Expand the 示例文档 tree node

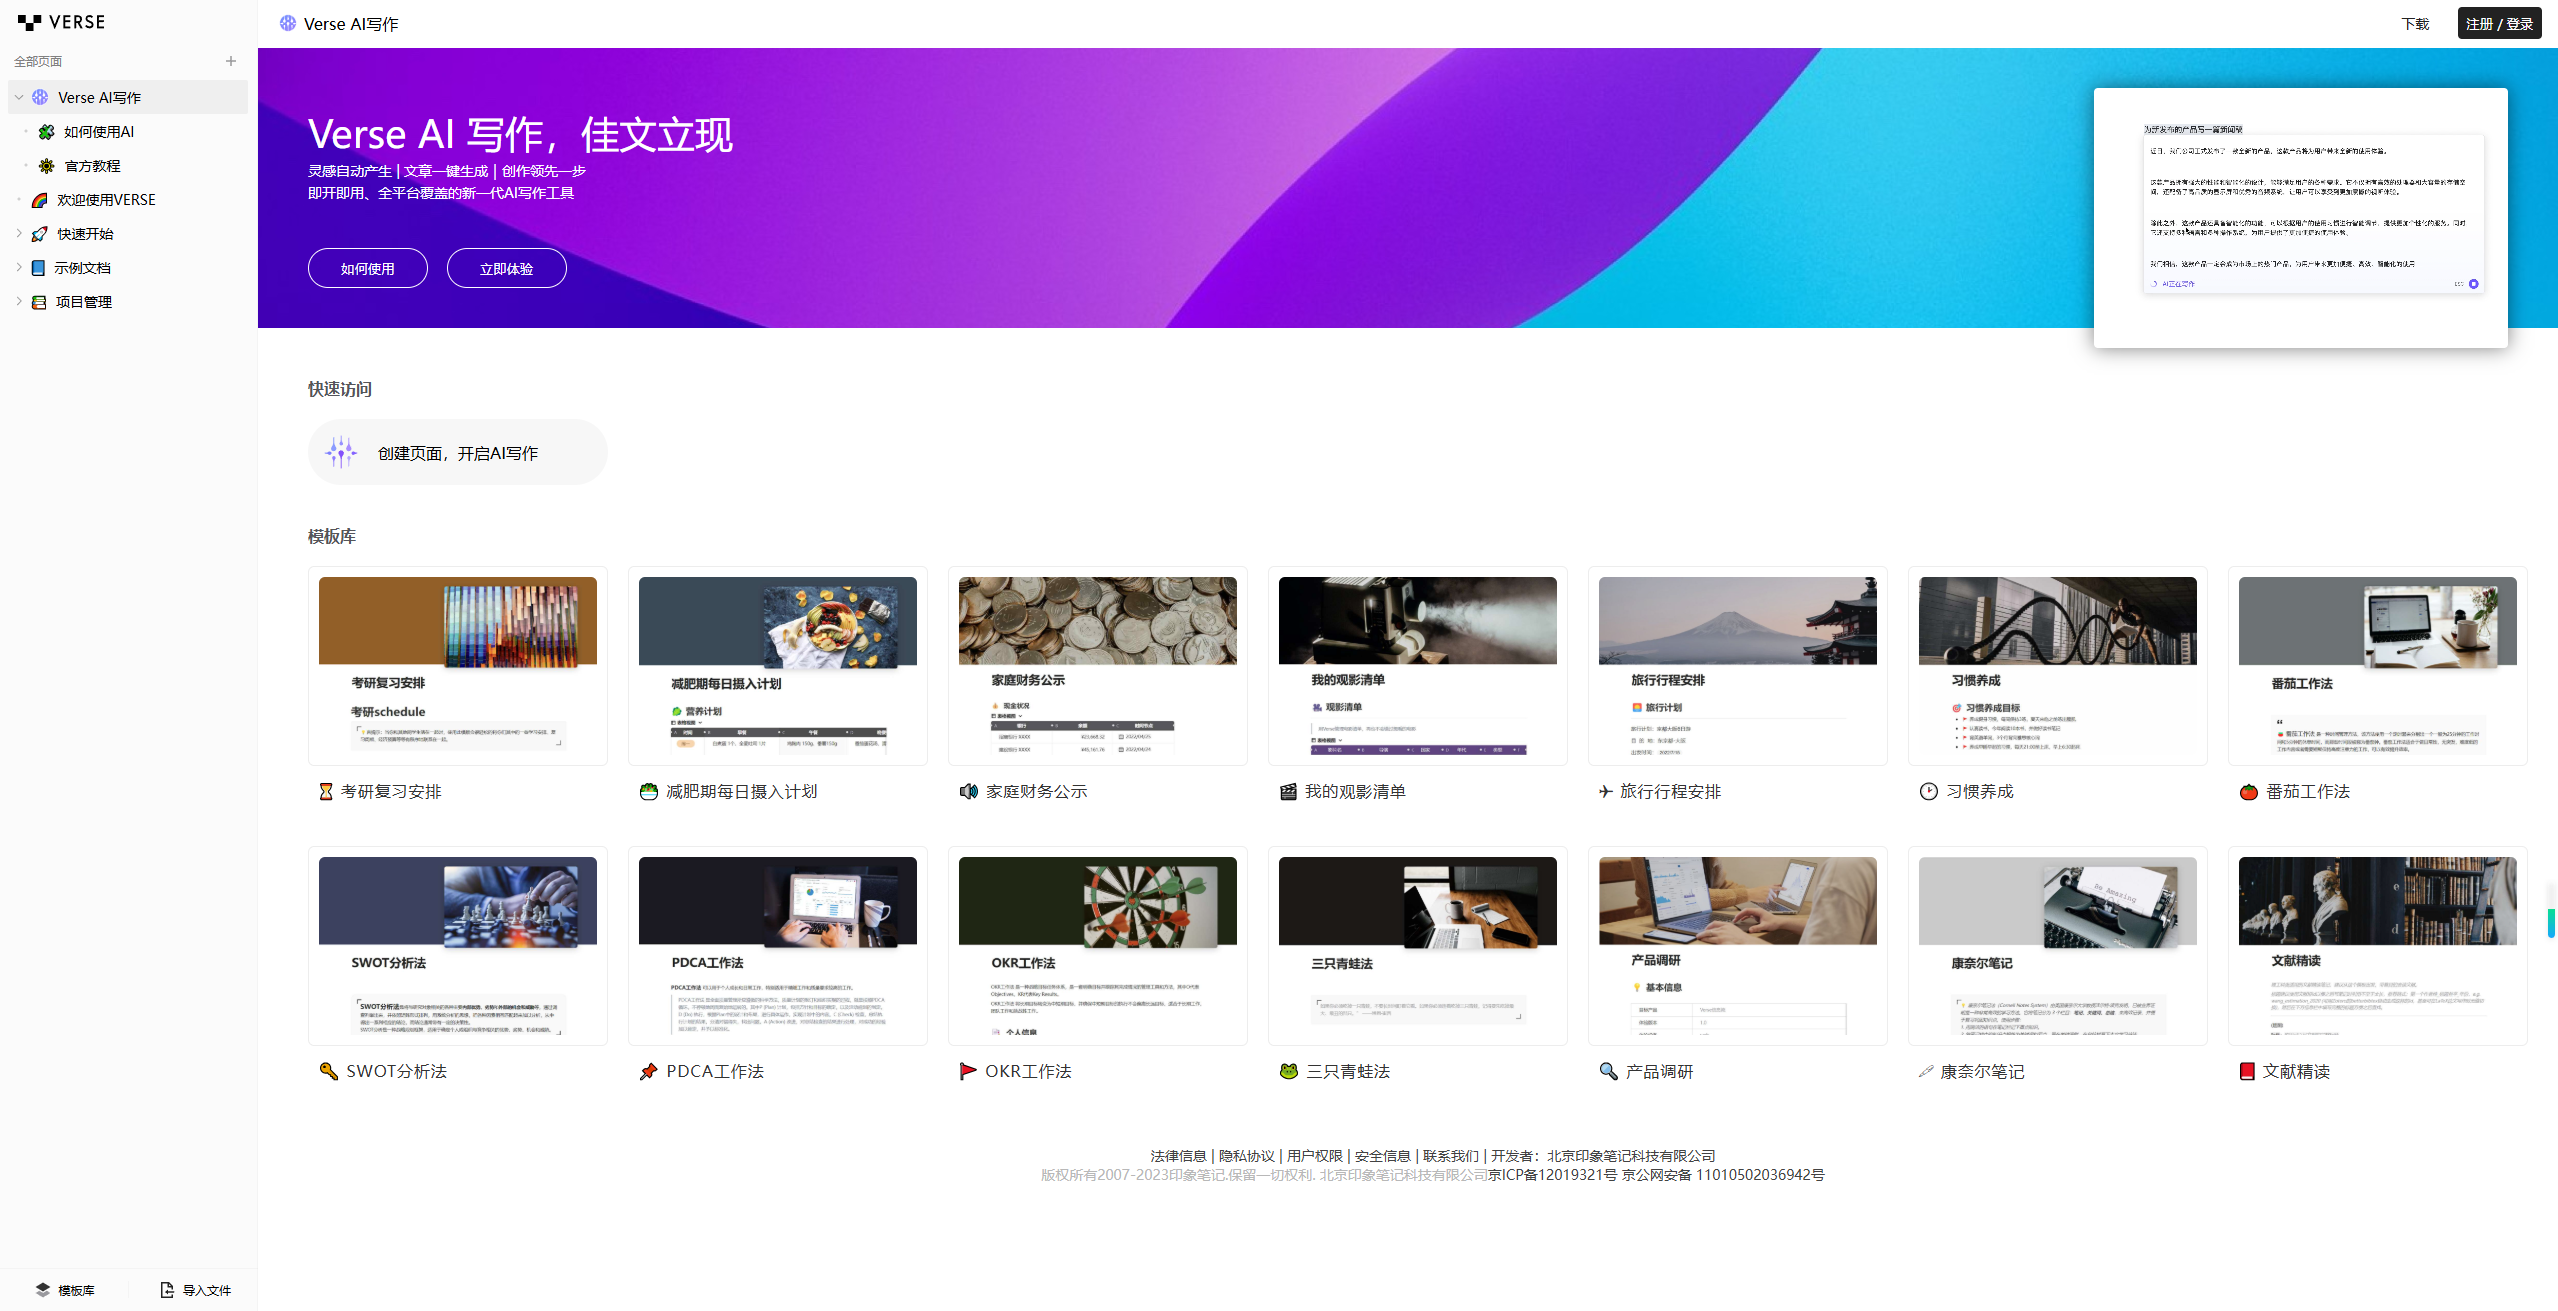tap(18, 267)
